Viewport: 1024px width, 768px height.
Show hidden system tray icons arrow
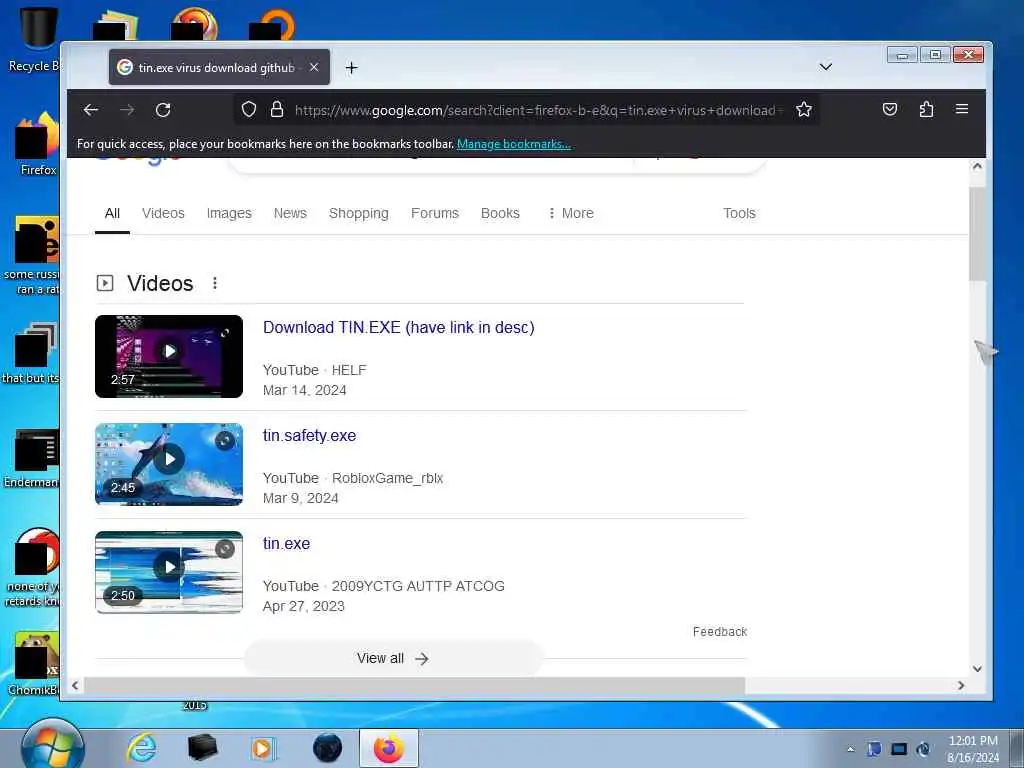click(x=850, y=749)
